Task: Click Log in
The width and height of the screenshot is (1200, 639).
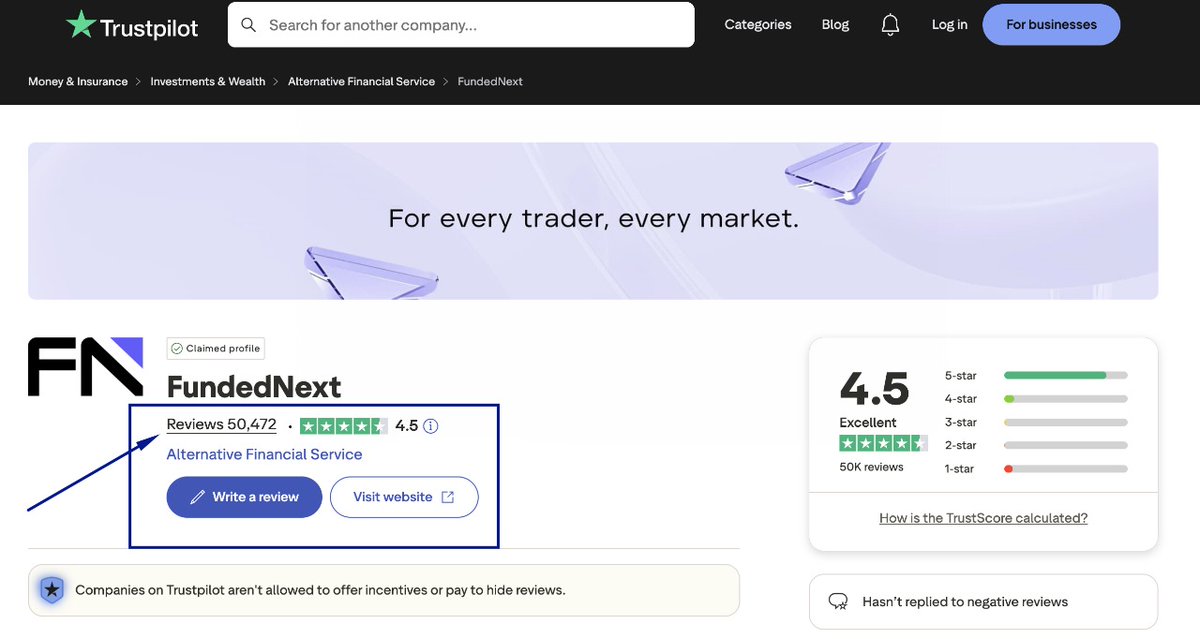Action: pos(949,25)
